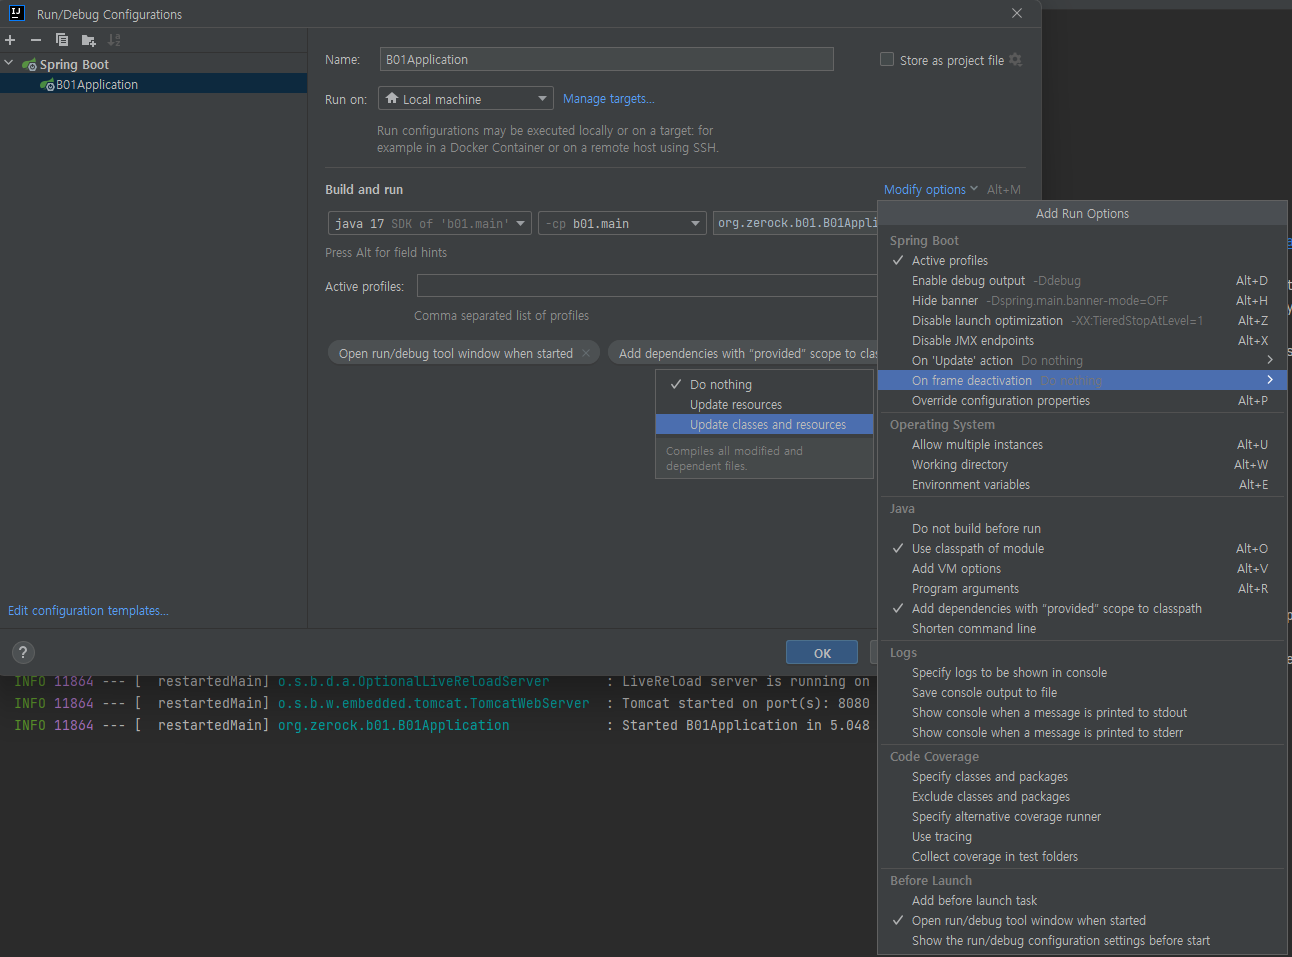Select Collect coverage in test folders
The image size is (1292, 957).
(1082, 856)
